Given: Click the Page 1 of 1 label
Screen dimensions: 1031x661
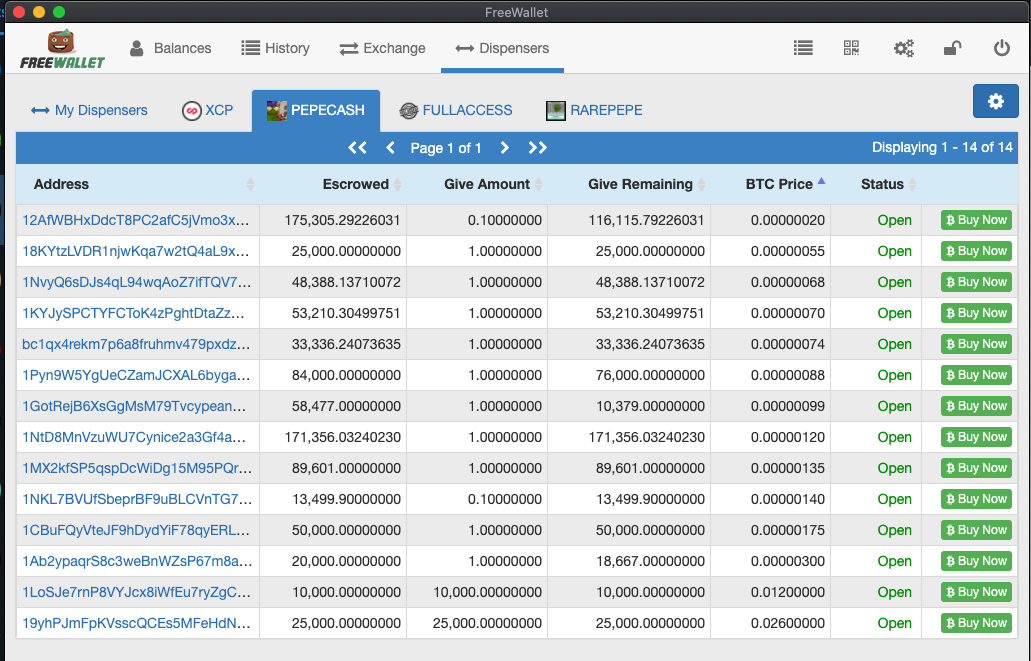Looking at the screenshot, I should coord(446,148).
